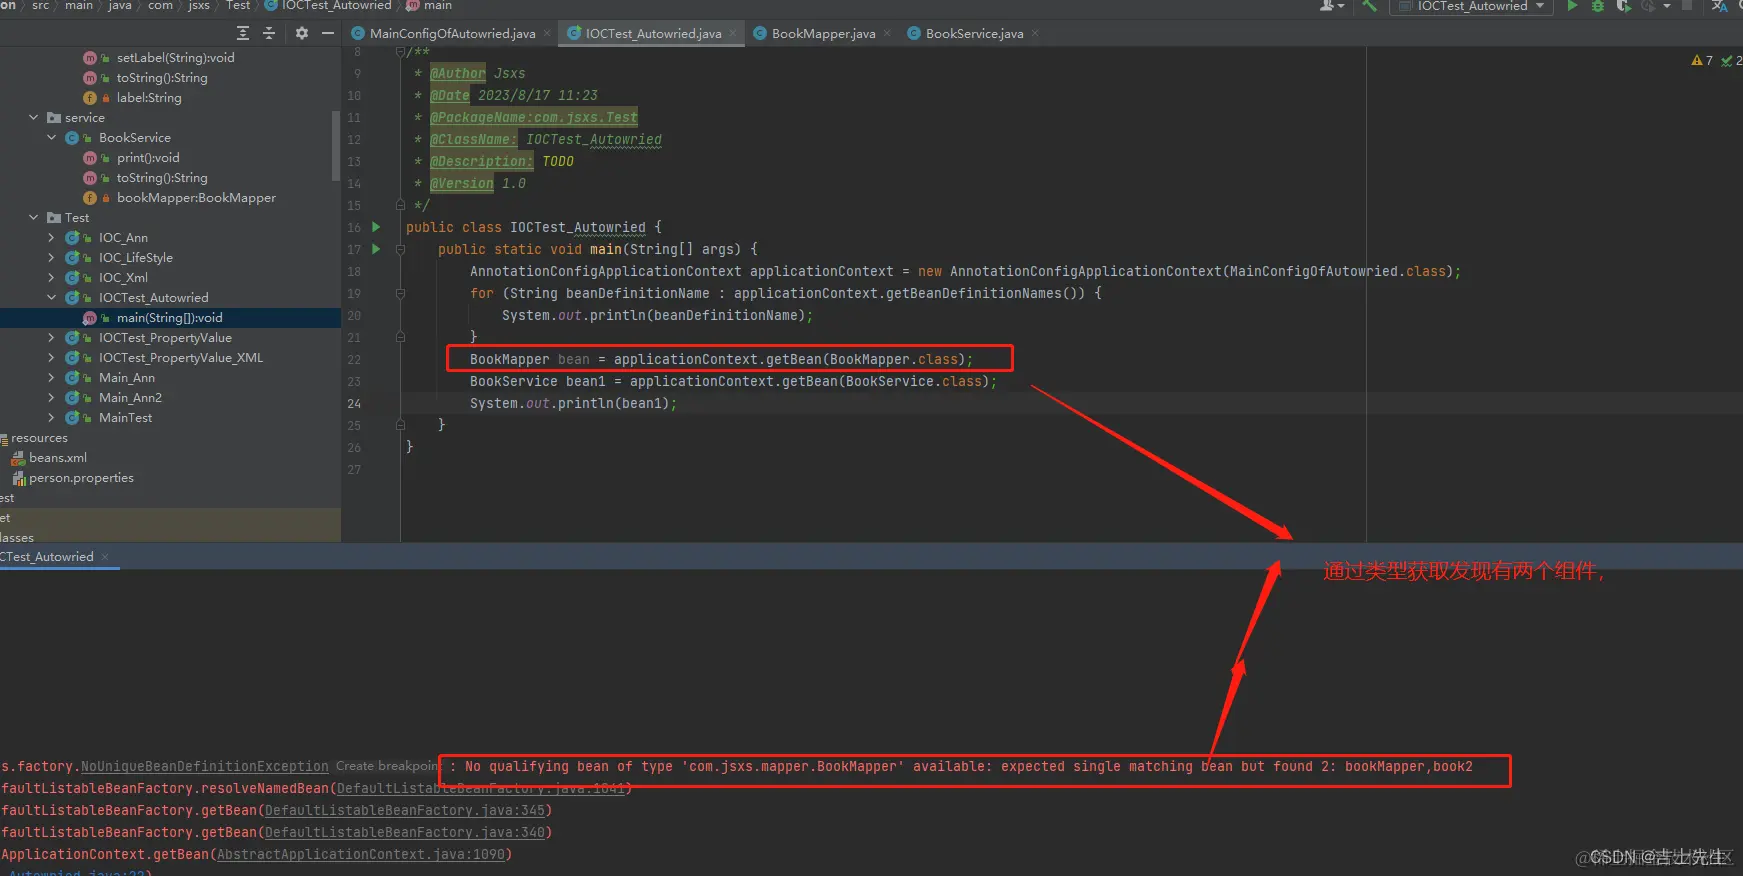The height and width of the screenshot is (876, 1743).
Task: Collapse the Test folder in the tree
Action: pos(33,217)
